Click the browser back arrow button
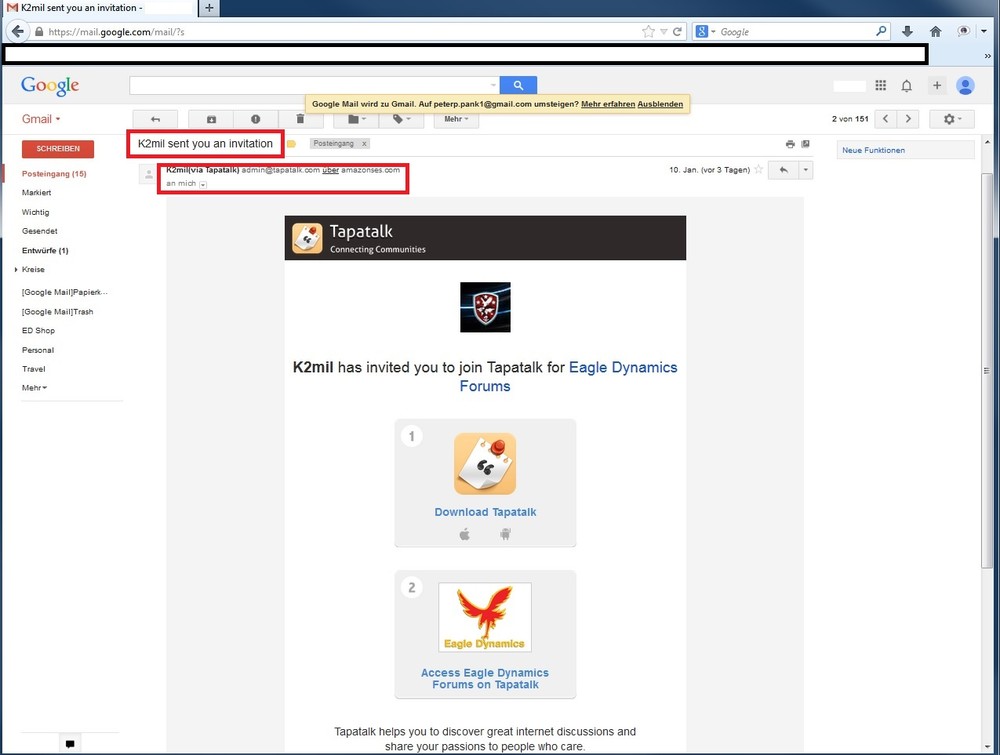The height and width of the screenshot is (755, 1000). (17, 31)
